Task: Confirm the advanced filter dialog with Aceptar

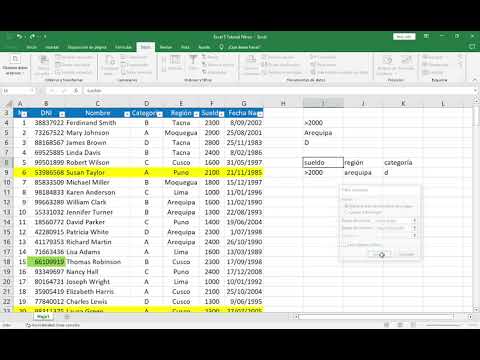Action: click(379, 254)
